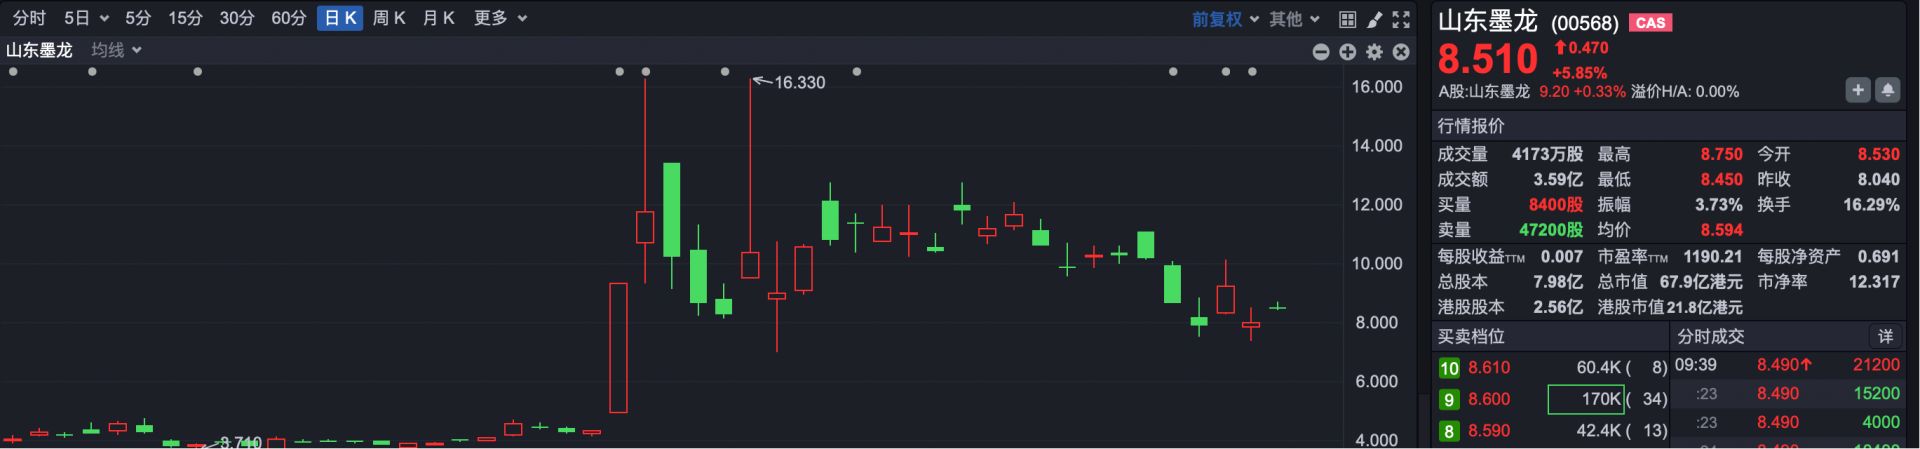Select the drawing brush tool icon
The image size is (1920, 449).
click(x=1374, y=19)
